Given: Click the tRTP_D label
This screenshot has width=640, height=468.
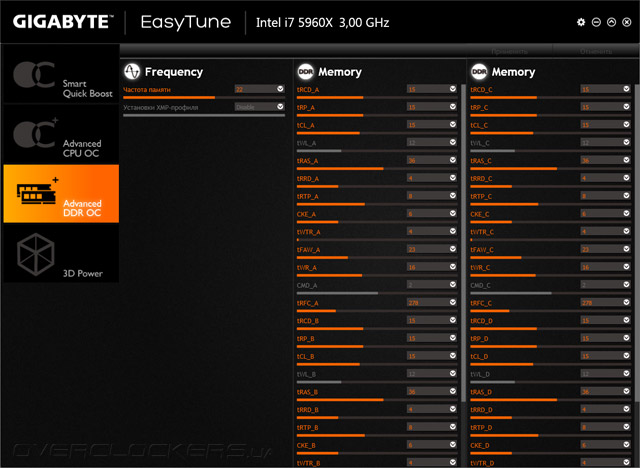Looking at the screenshot, I should click(x=481, y=428).
